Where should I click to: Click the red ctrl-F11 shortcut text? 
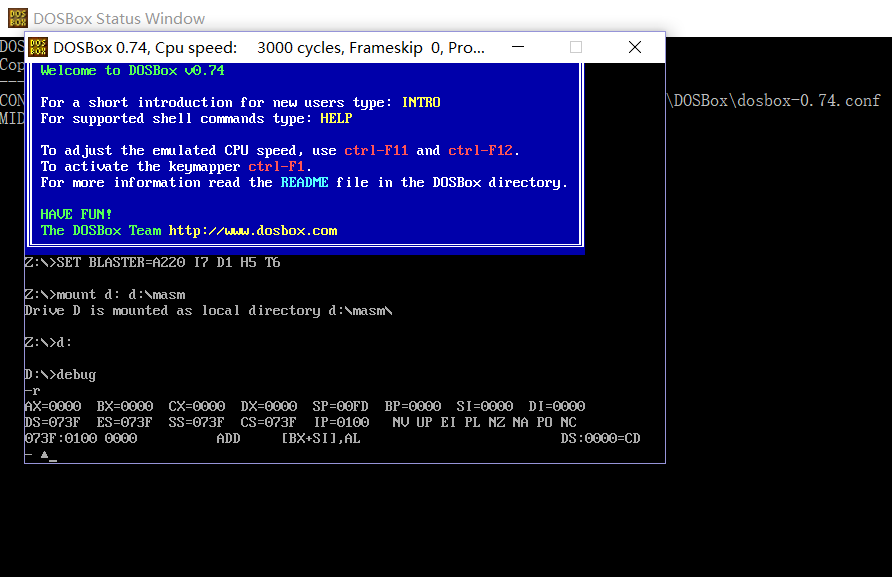click(376, 150)
